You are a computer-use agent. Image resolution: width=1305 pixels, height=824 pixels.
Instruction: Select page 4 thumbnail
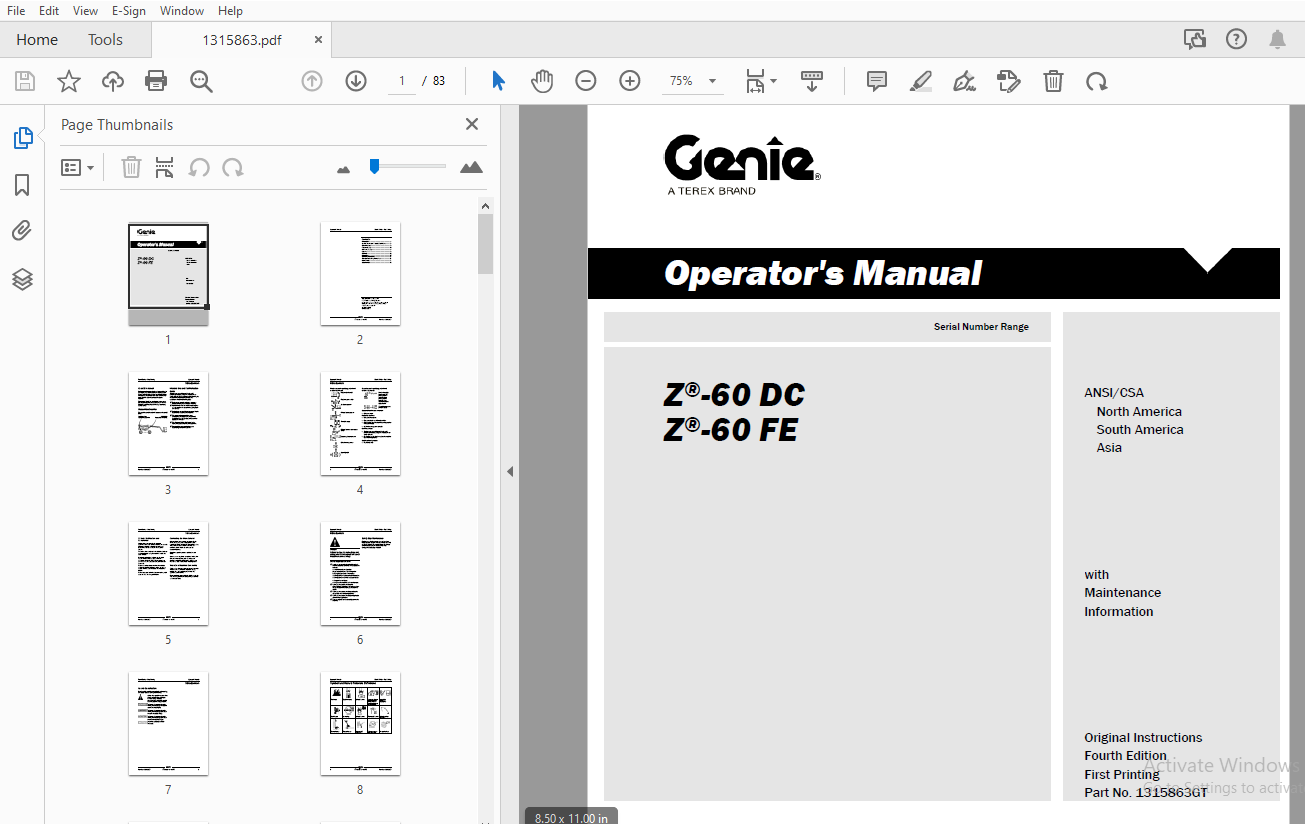pyautogui.click(x=360, y=424)
